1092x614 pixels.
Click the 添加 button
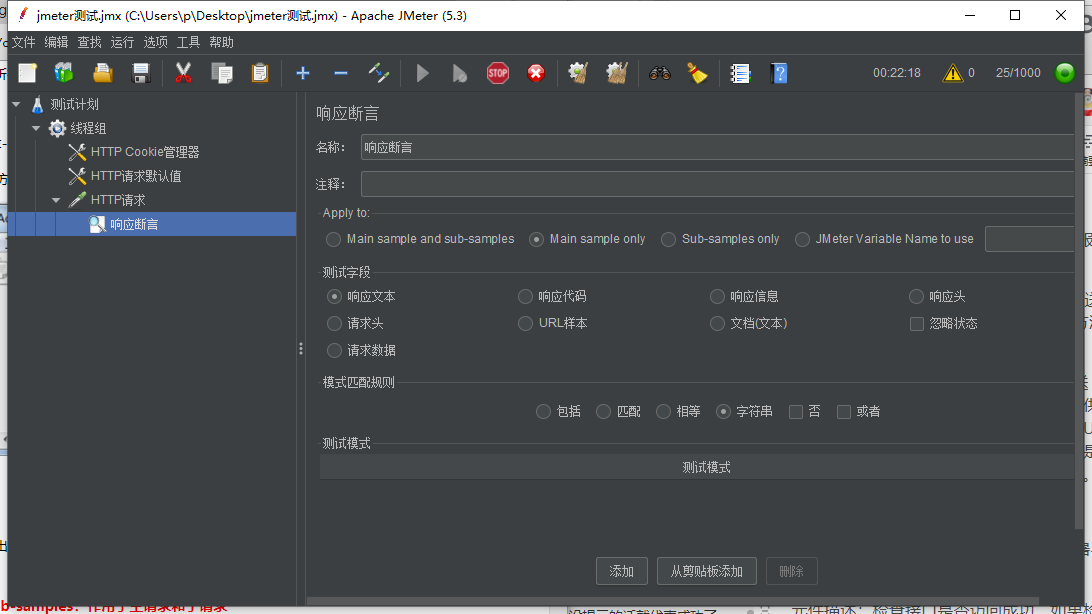click(622, 572)
